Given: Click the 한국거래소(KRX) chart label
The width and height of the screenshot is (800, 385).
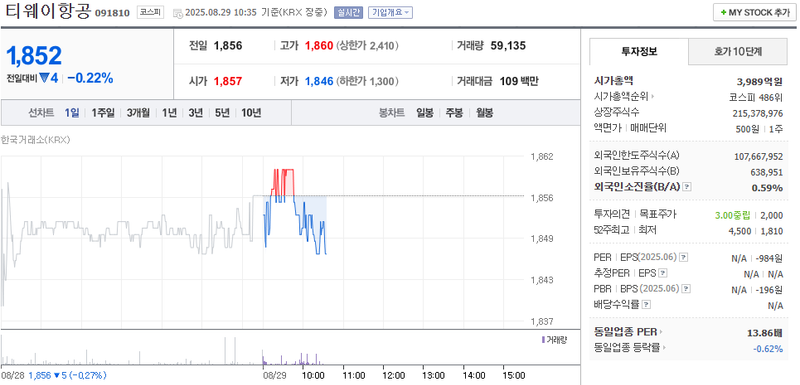Looking at the screenshot, I should click(36, 140).
